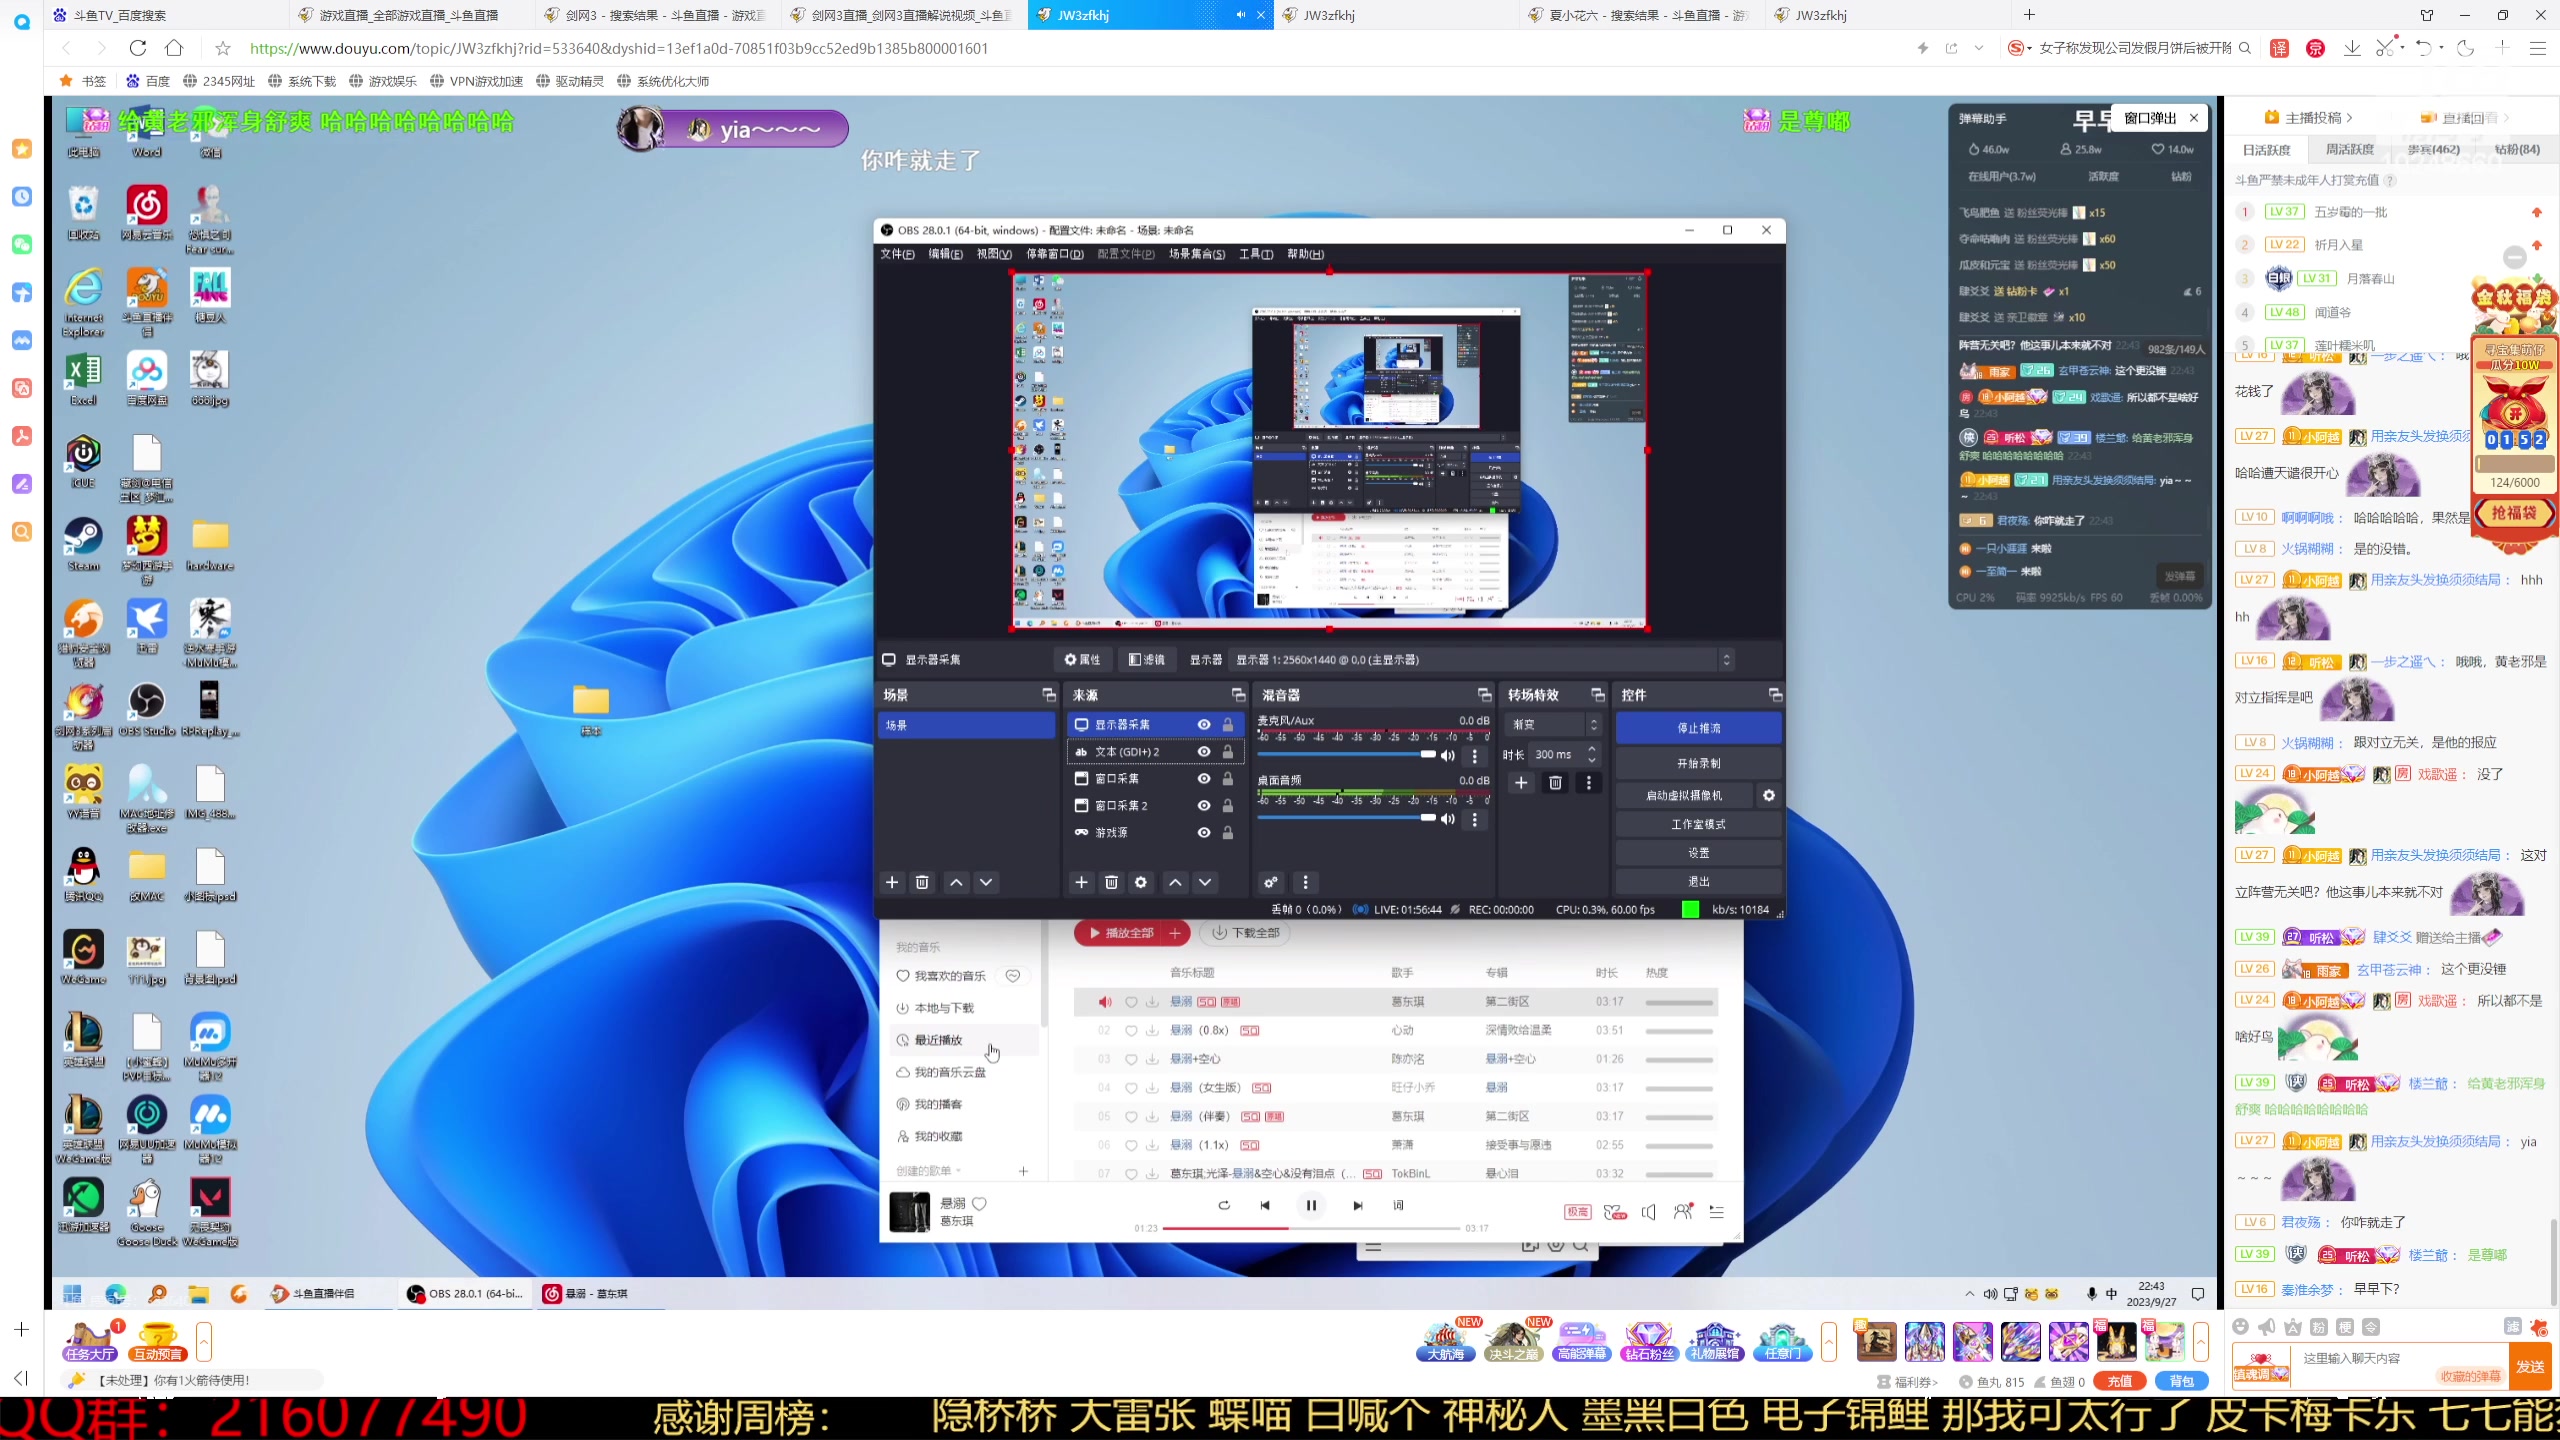2560x1440 pixels.
Task: Click browser refresh icon
Action: coord(138,48)
